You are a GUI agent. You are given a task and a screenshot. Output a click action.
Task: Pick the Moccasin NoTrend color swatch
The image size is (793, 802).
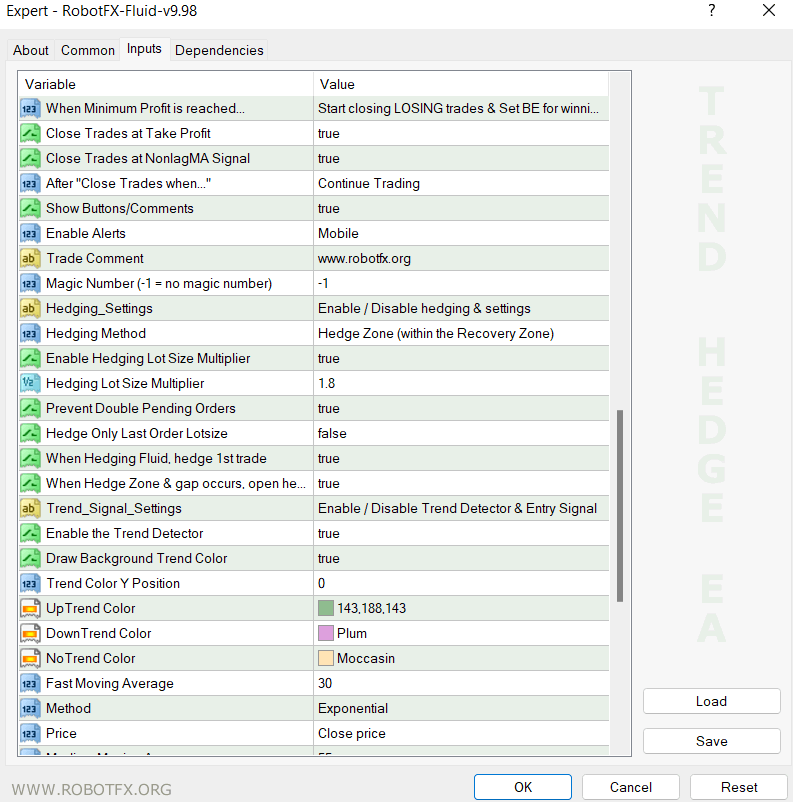pos(326,659)
